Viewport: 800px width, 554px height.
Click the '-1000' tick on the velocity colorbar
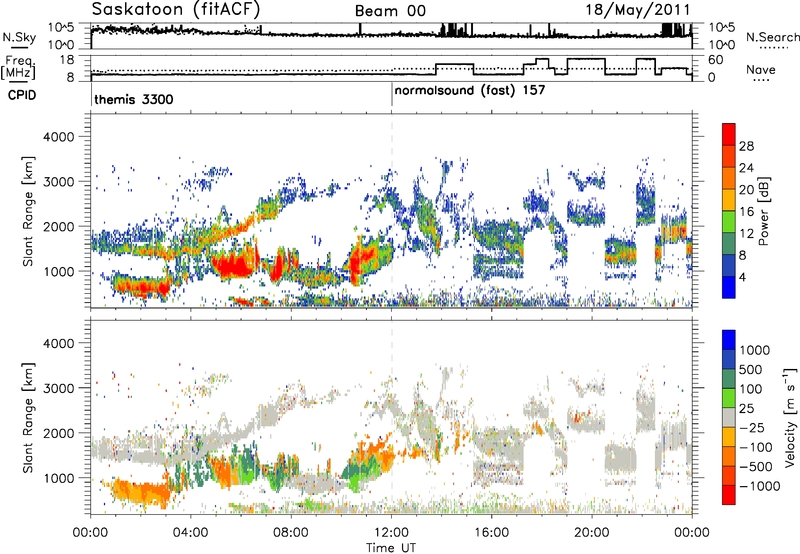click(759, 486)
